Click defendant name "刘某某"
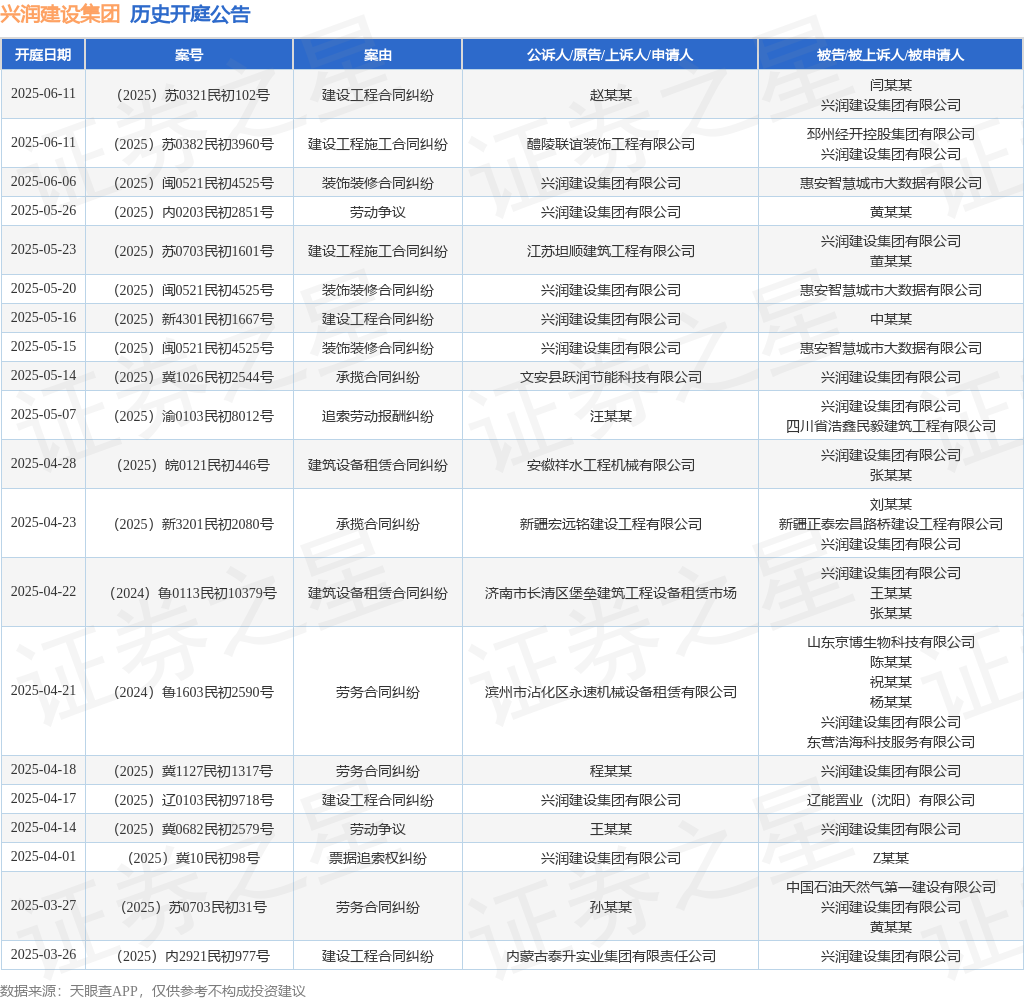This screenshot has width=1024, height=1000. point(890,504)
